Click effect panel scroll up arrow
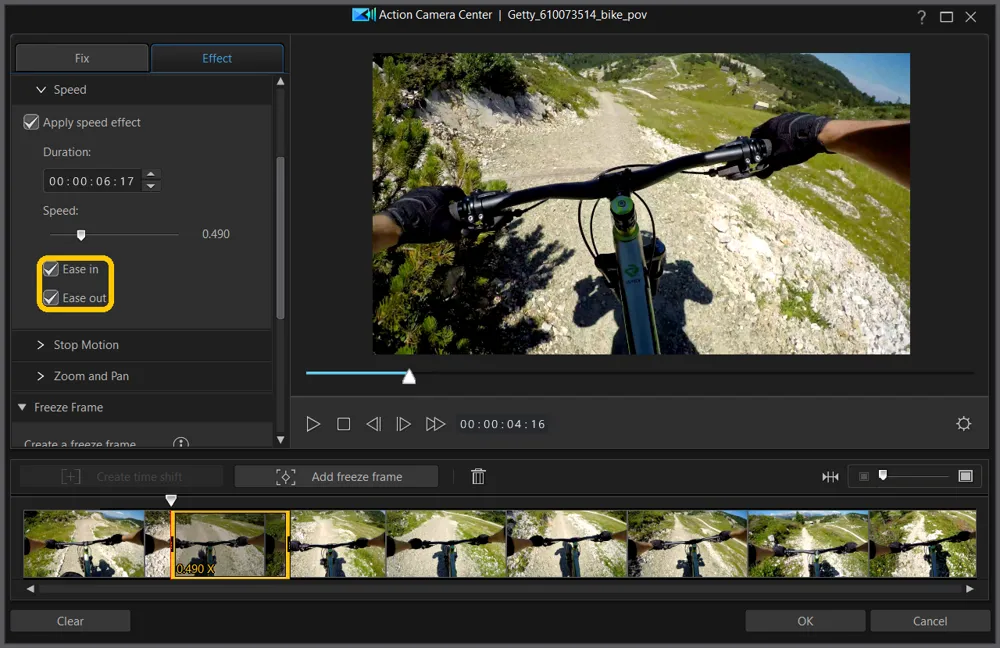Viewport: 1000px width, 648px height. click(280, 82)
